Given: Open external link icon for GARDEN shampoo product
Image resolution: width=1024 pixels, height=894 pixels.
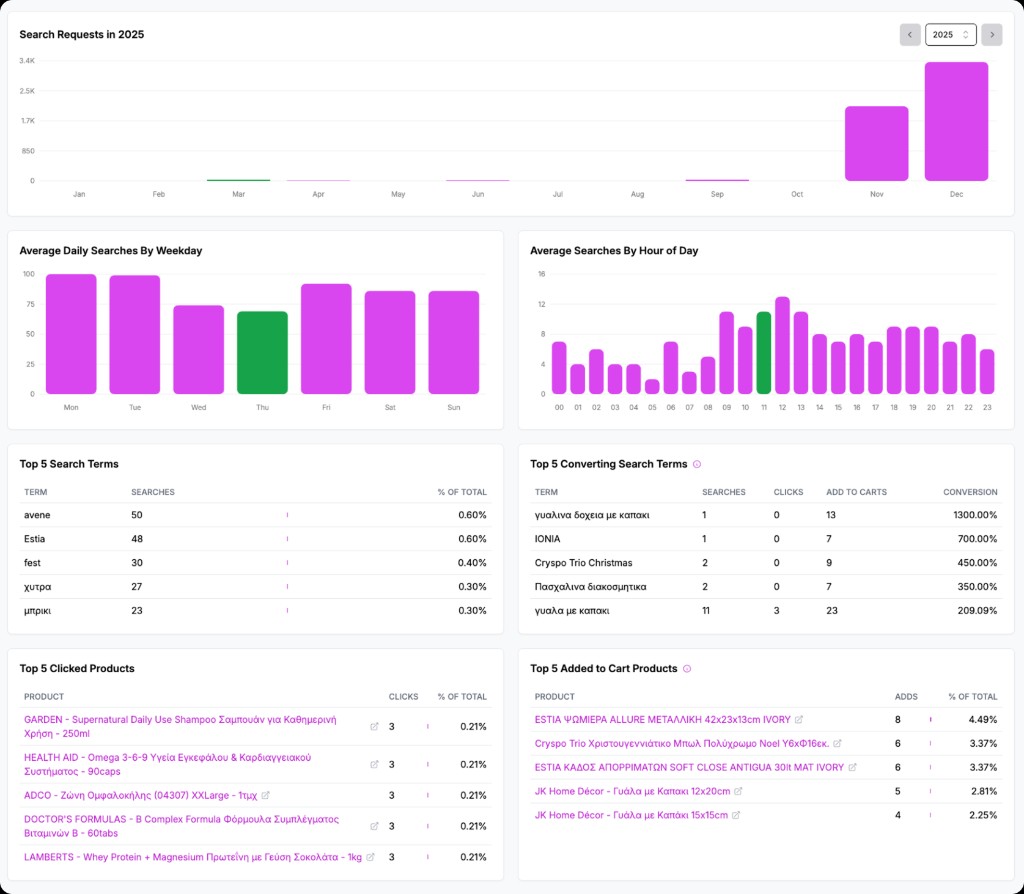Looking at the screenshot, I should 374,726.
